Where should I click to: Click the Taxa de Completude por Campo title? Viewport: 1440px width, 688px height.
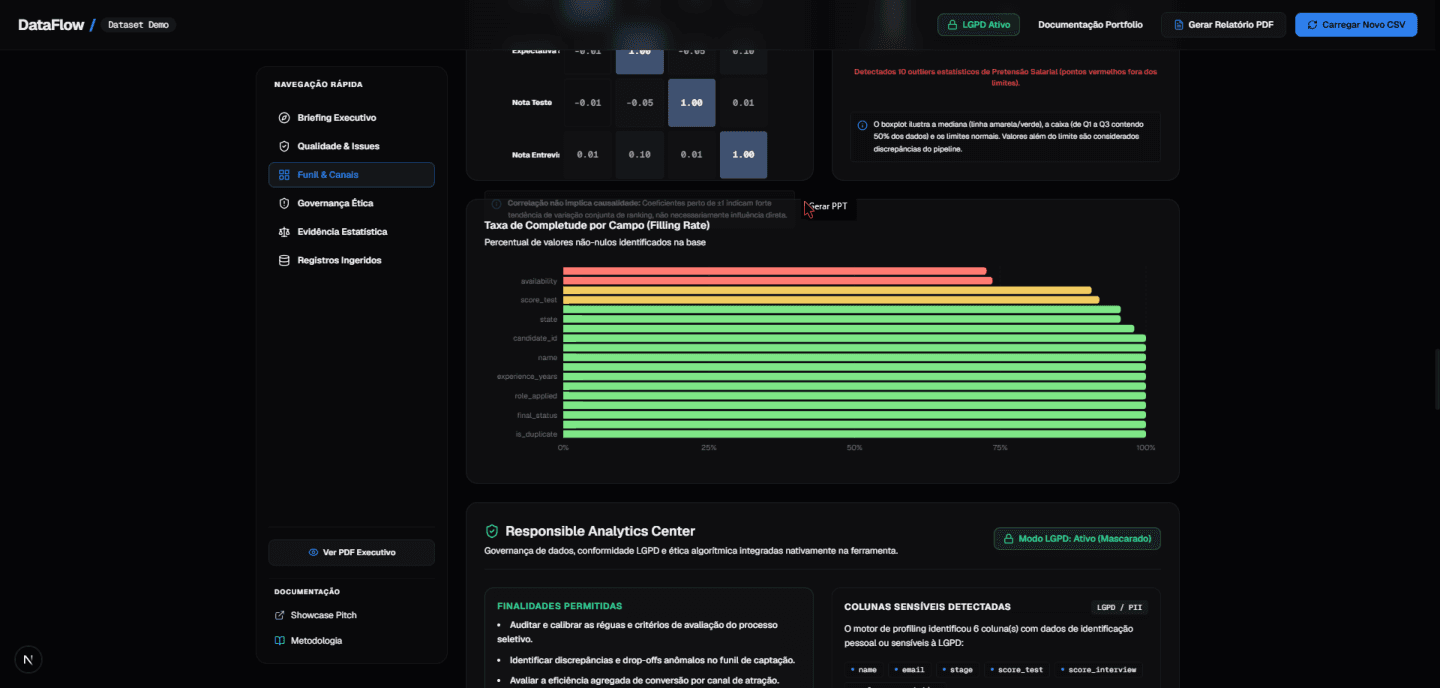(x=597, y=225)
